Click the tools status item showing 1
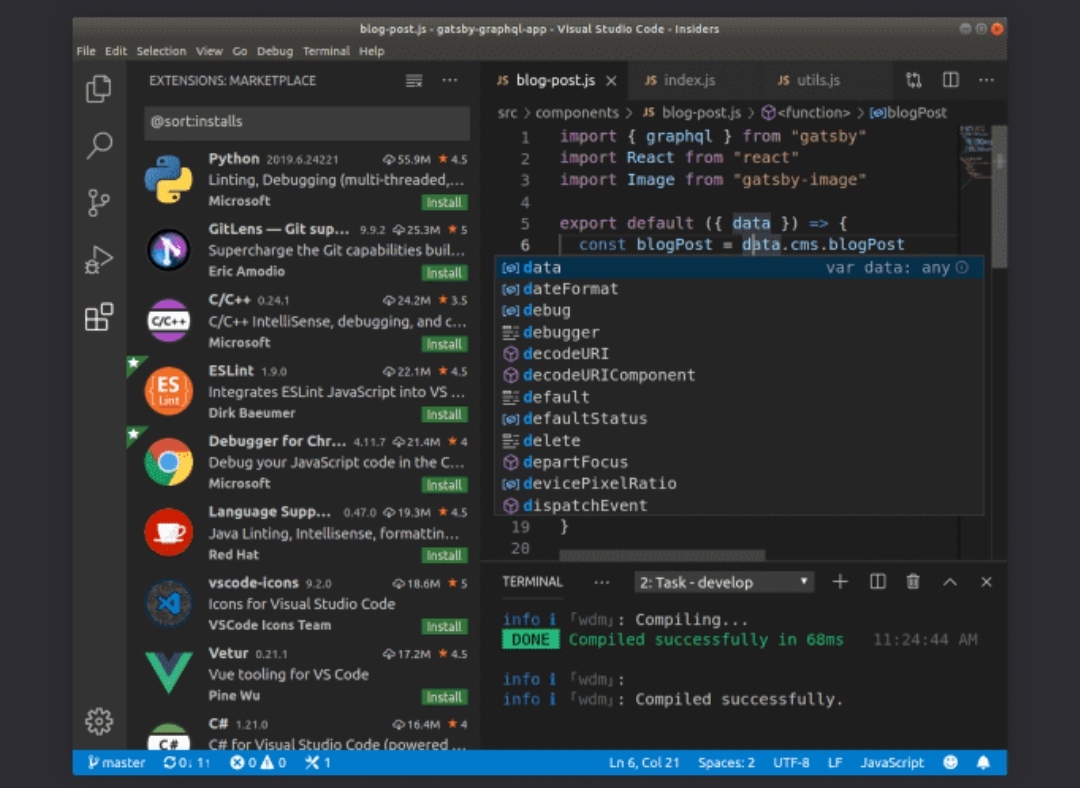 (318, 763)
